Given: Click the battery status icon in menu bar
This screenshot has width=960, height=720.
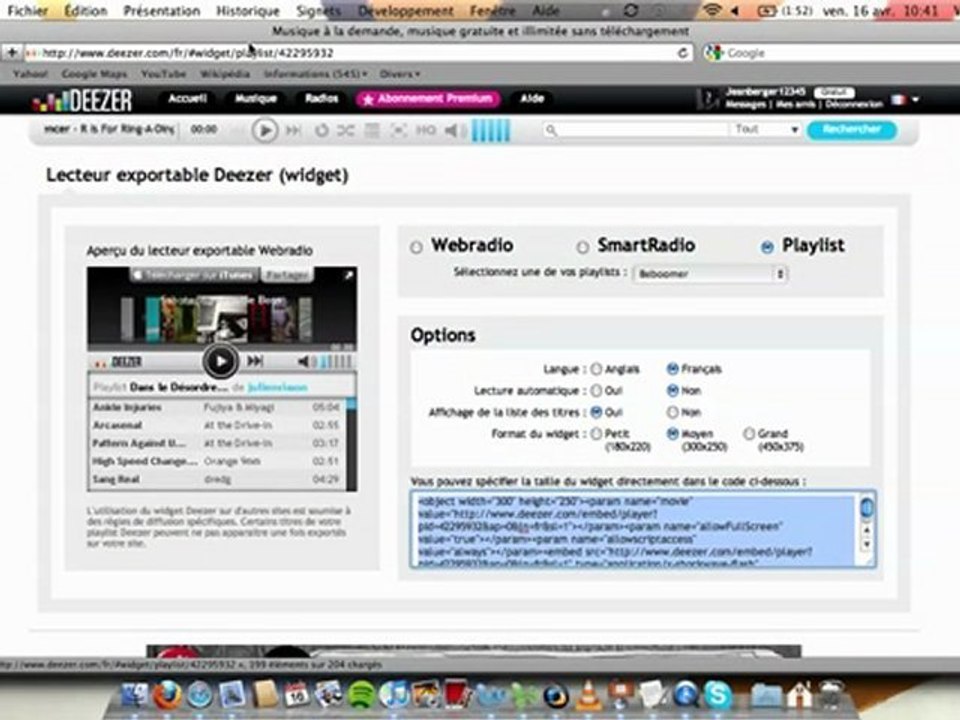Looking at the screenshot, I should 767,10.
